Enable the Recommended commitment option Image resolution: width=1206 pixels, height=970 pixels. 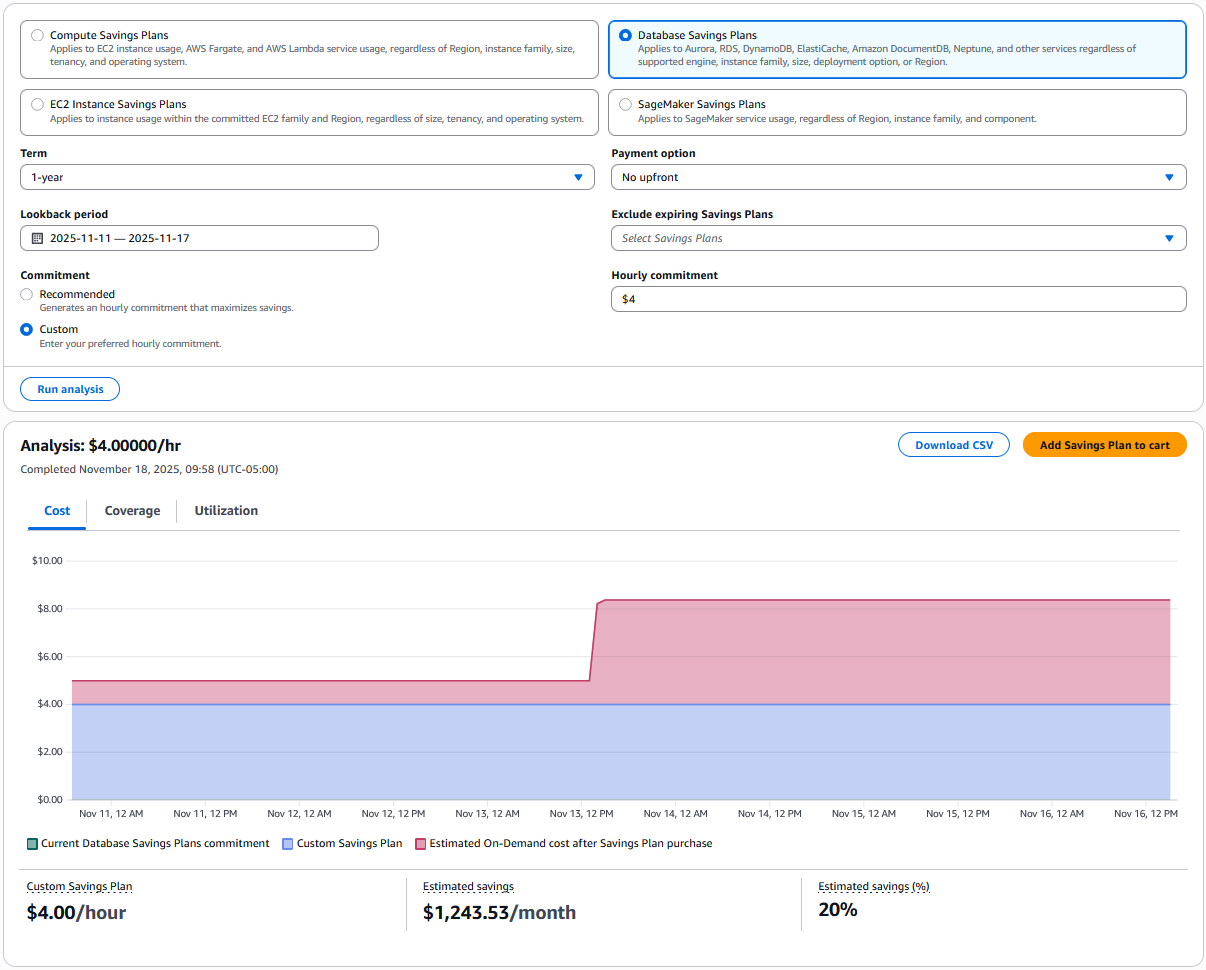click(x=26, y=294)
